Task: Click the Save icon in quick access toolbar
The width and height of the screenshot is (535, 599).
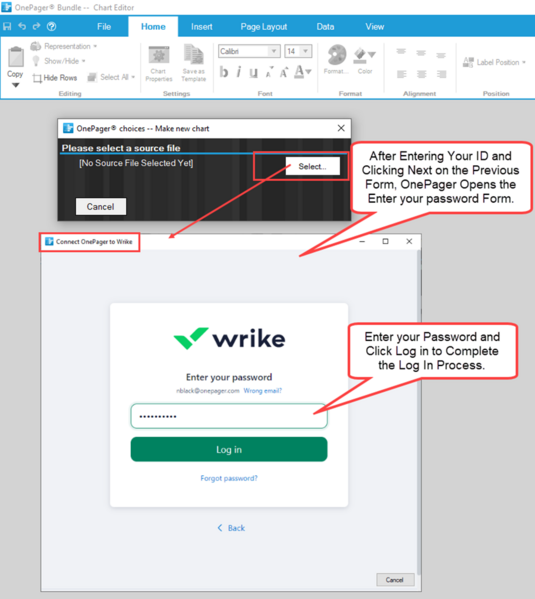Action: pyautogui.click(x=7, y=26)
